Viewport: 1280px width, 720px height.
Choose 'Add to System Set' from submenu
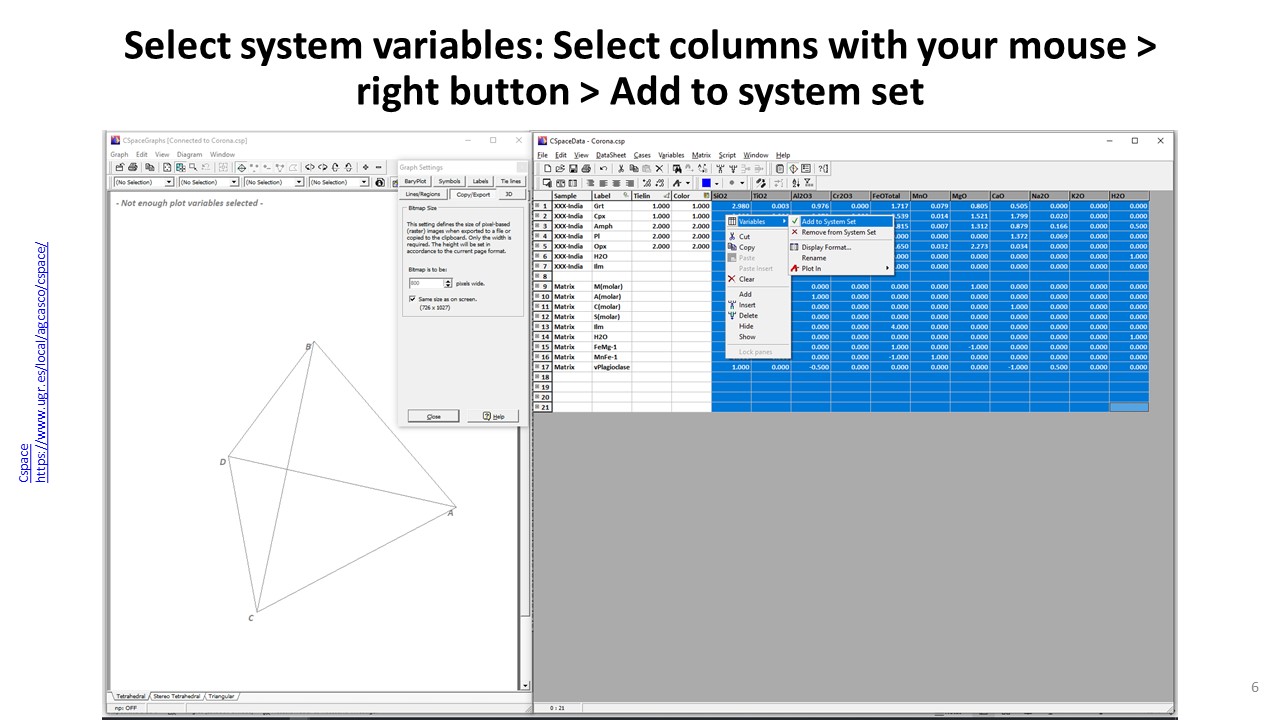coord(828,221)
